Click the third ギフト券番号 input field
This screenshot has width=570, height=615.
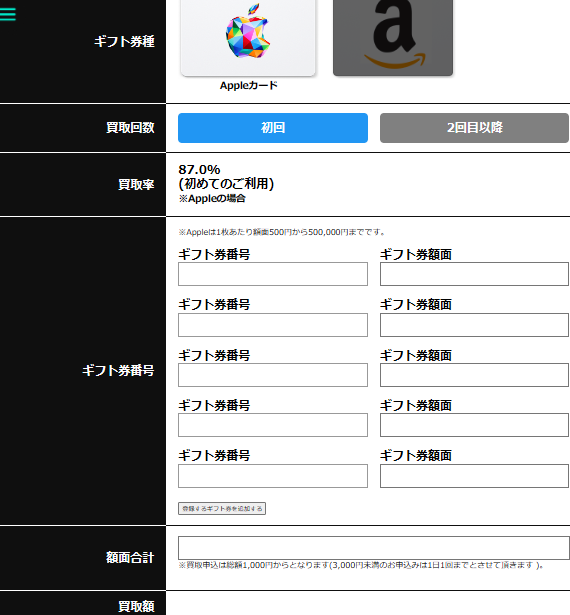pyautogui.click(x=273, y=375)
